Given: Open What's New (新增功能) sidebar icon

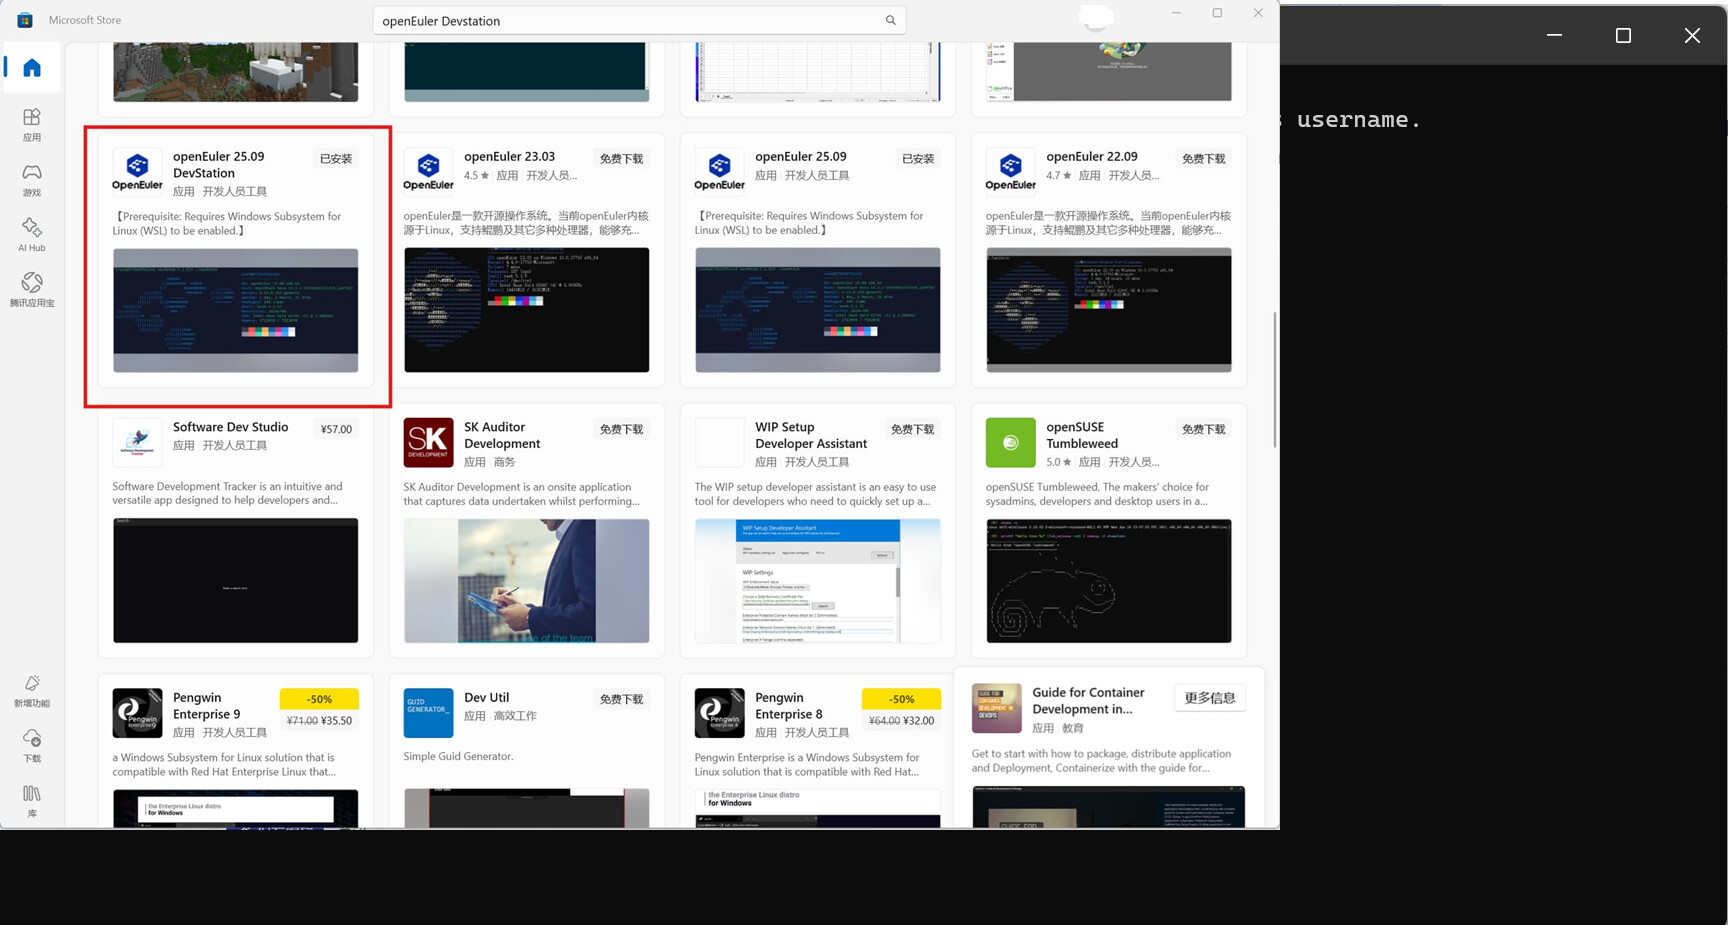Looking at the screenshot, I should pos(32,690).
